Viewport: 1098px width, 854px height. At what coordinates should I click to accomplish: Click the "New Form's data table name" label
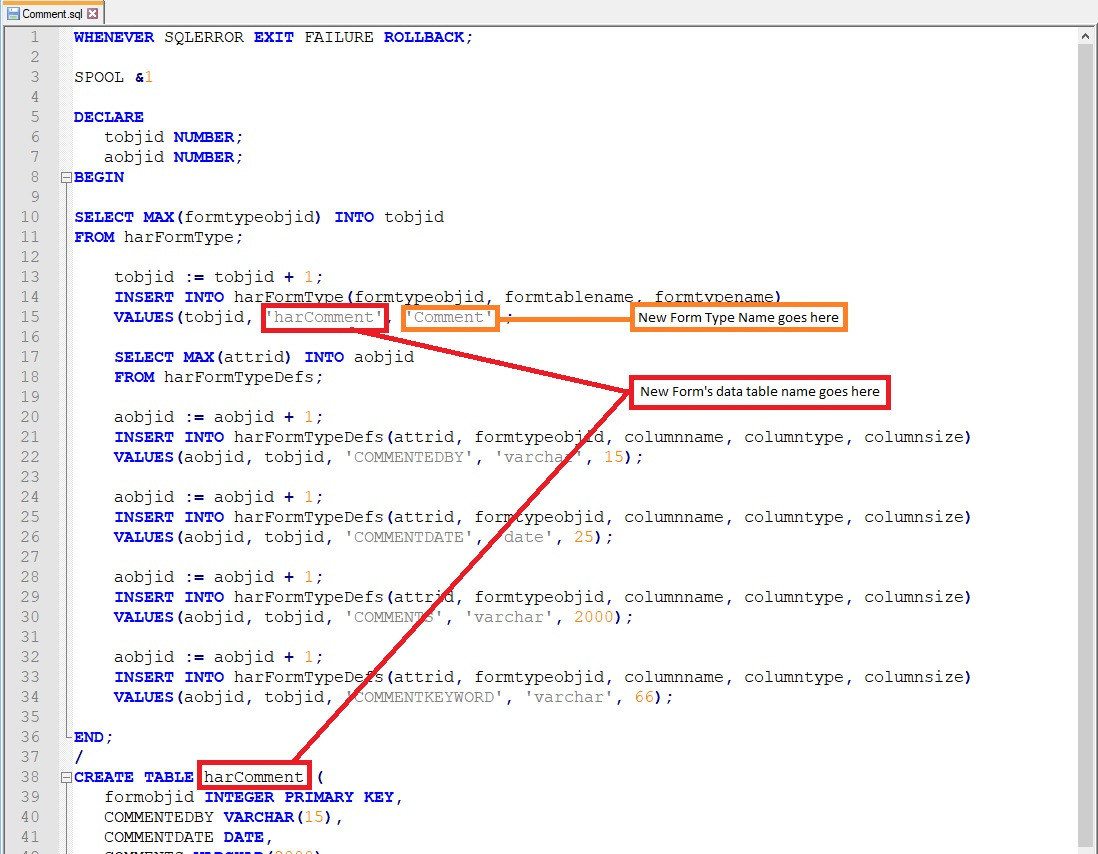click(x=760, y=392)
